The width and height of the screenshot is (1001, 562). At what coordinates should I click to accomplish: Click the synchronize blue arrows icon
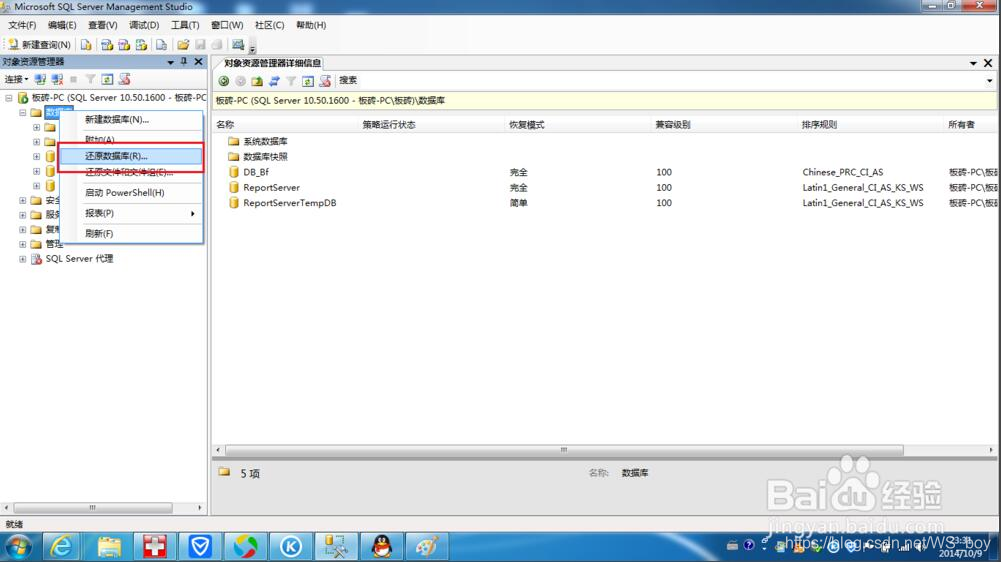coord(274,80)
